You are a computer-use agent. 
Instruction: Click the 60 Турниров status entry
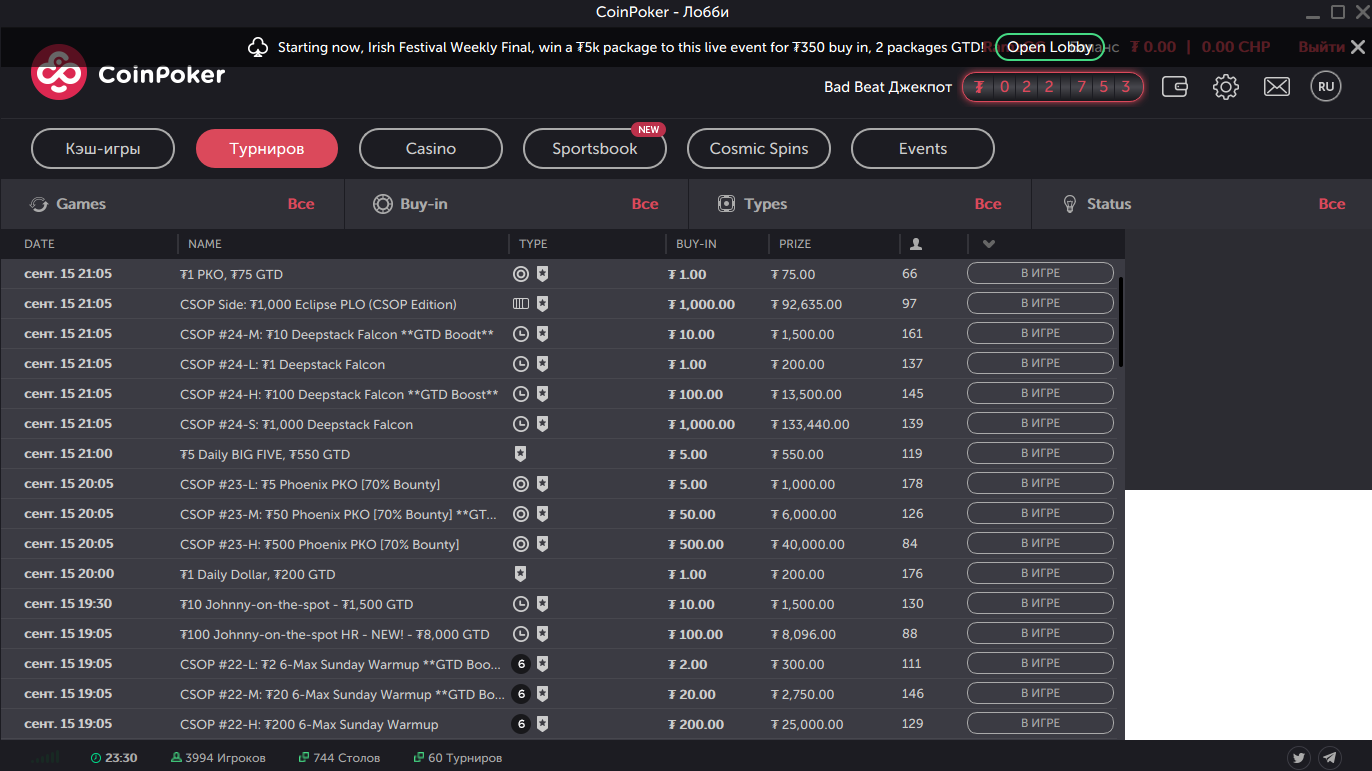pyautogui.click(x=458, y=758)
